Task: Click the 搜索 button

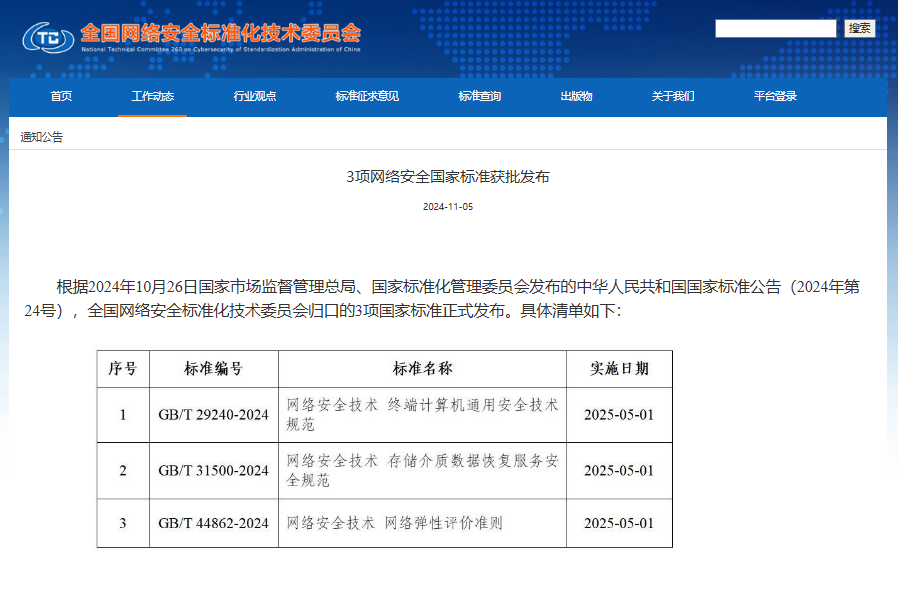Action: click(x=860, y=28)
